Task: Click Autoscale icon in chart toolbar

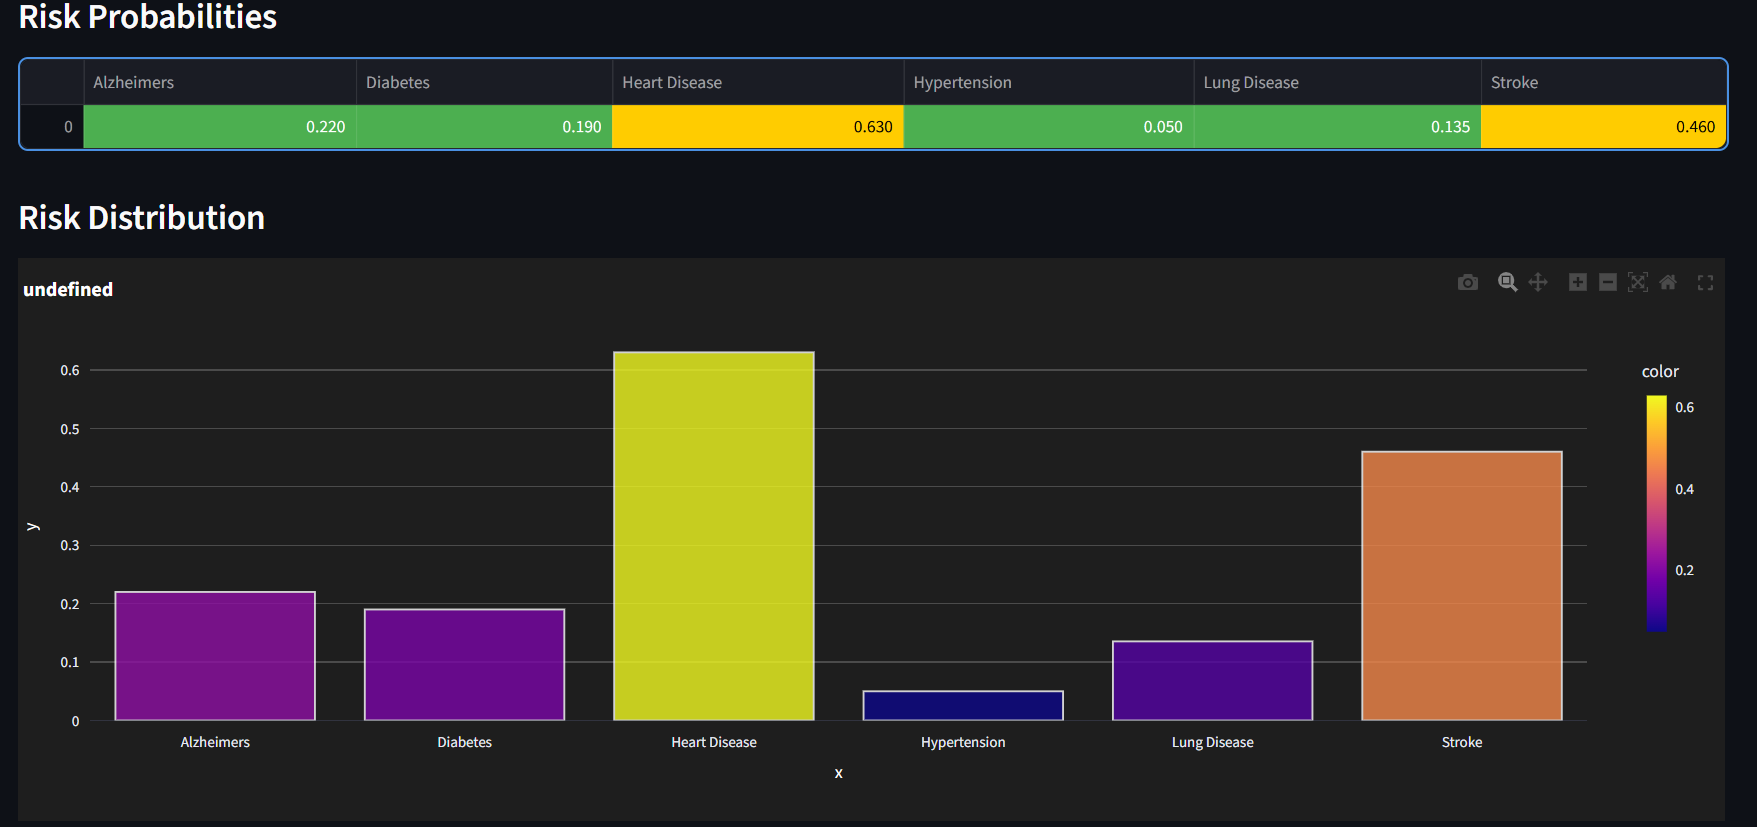Action: 1637,283
